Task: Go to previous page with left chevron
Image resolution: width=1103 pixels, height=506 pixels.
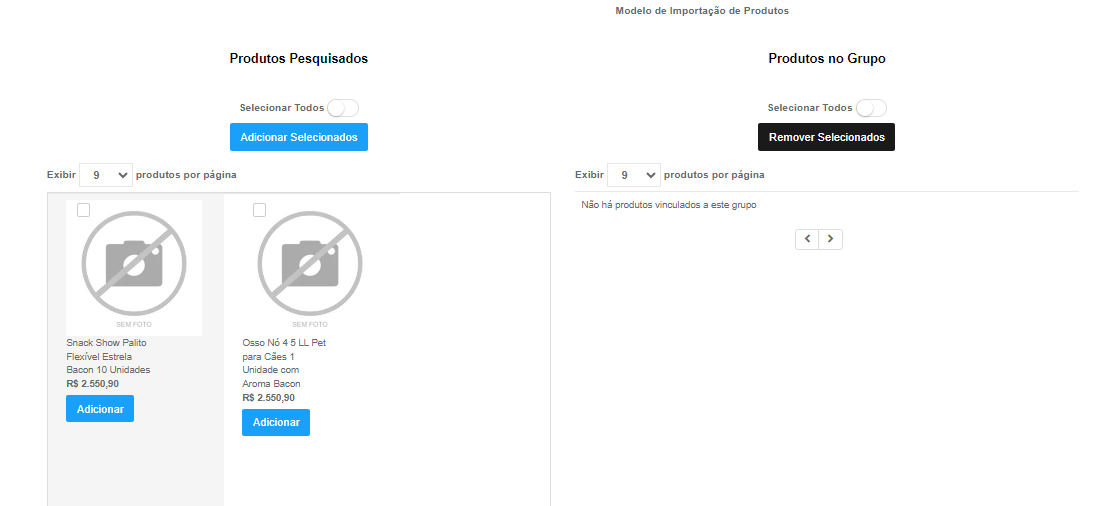Action: tap(808, 239)
